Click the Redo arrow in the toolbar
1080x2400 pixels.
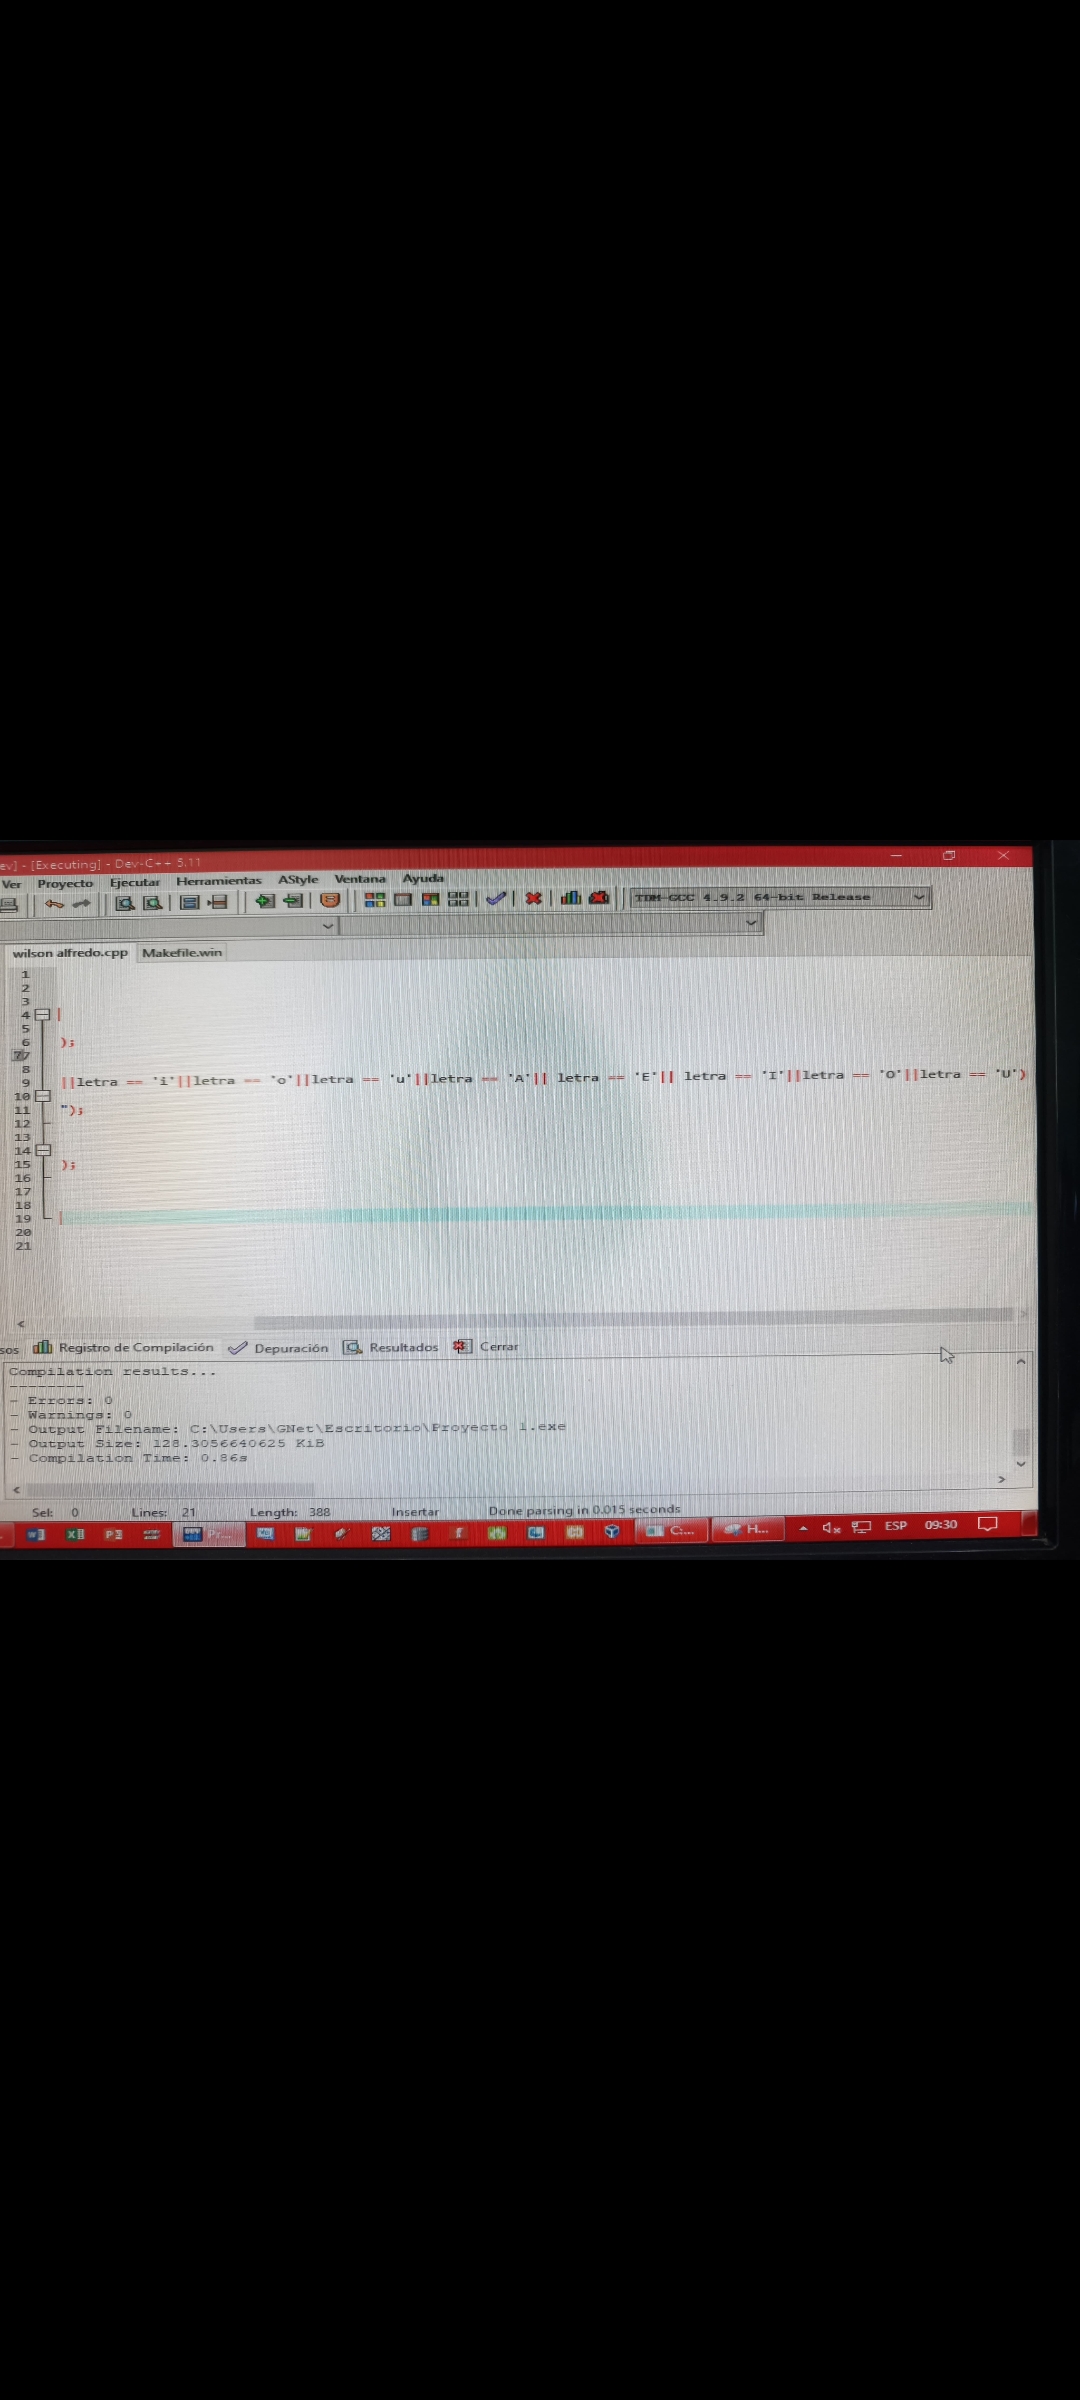point(82,904)
